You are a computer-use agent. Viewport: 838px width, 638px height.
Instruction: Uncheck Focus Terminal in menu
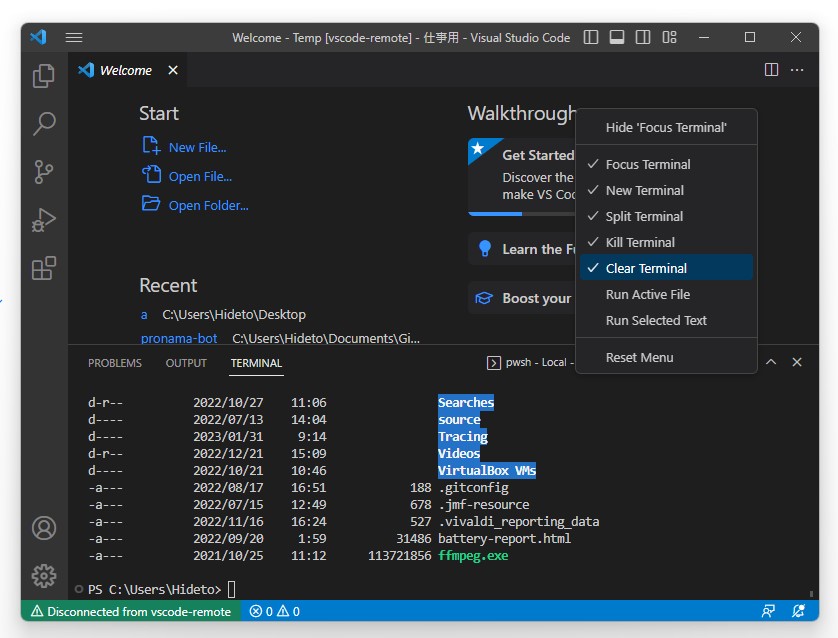click(x=666, y=165)
